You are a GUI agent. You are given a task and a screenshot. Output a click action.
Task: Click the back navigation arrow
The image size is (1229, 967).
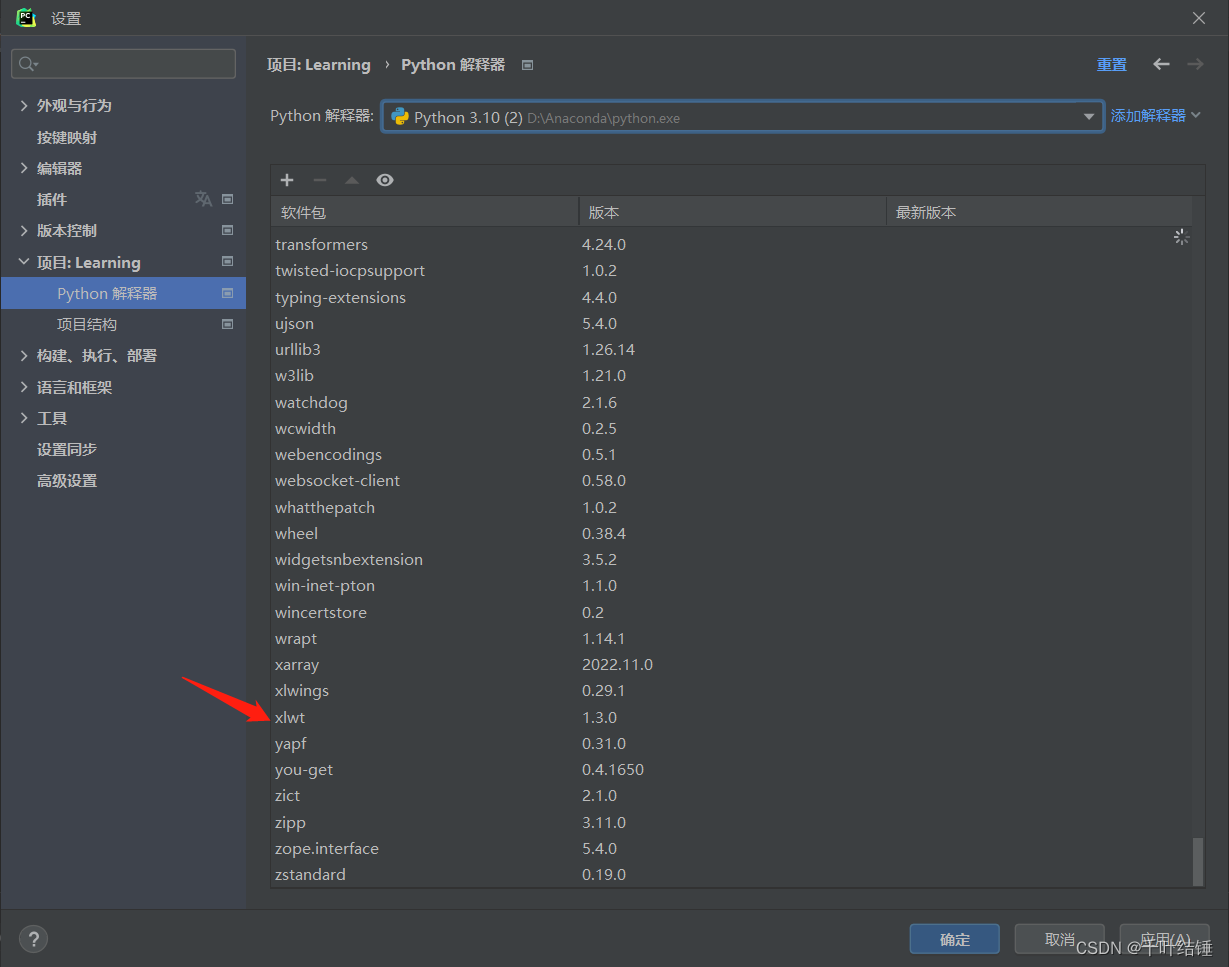click(x=1160, y=64)
